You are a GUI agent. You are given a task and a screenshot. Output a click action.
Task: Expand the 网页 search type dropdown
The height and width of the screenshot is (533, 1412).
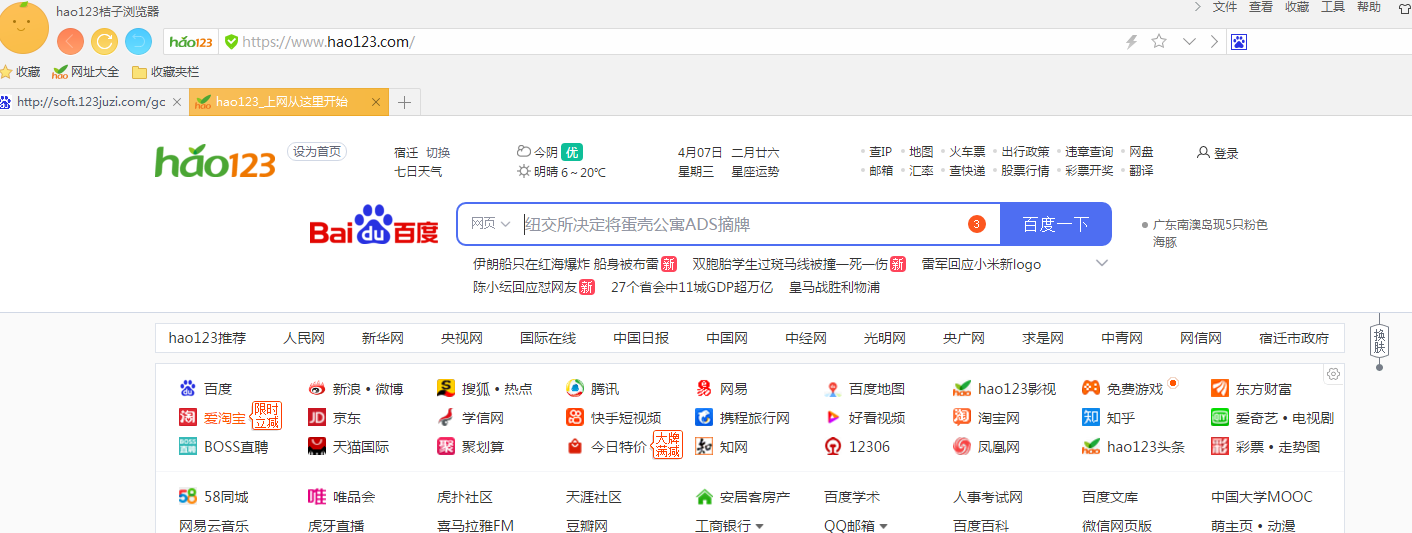tap(491, 224)
